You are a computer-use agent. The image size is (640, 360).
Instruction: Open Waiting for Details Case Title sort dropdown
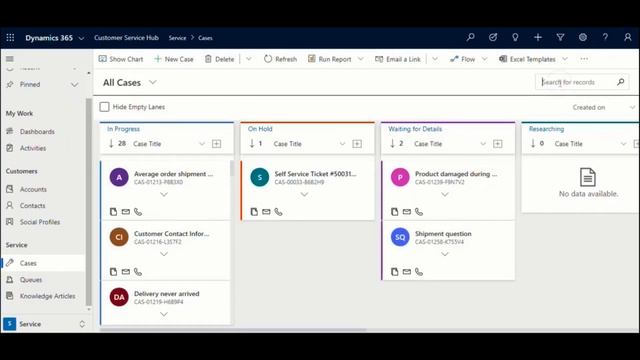pyautogui.click(x=483, y=144)
